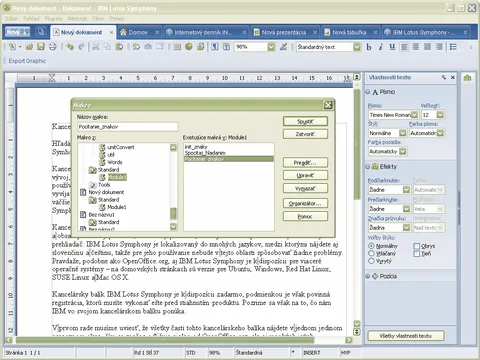The image size is (480, 360).
Task: Switch to the Nová tabuľka tab
Action: pyautogui.click(x=349, y=32)
